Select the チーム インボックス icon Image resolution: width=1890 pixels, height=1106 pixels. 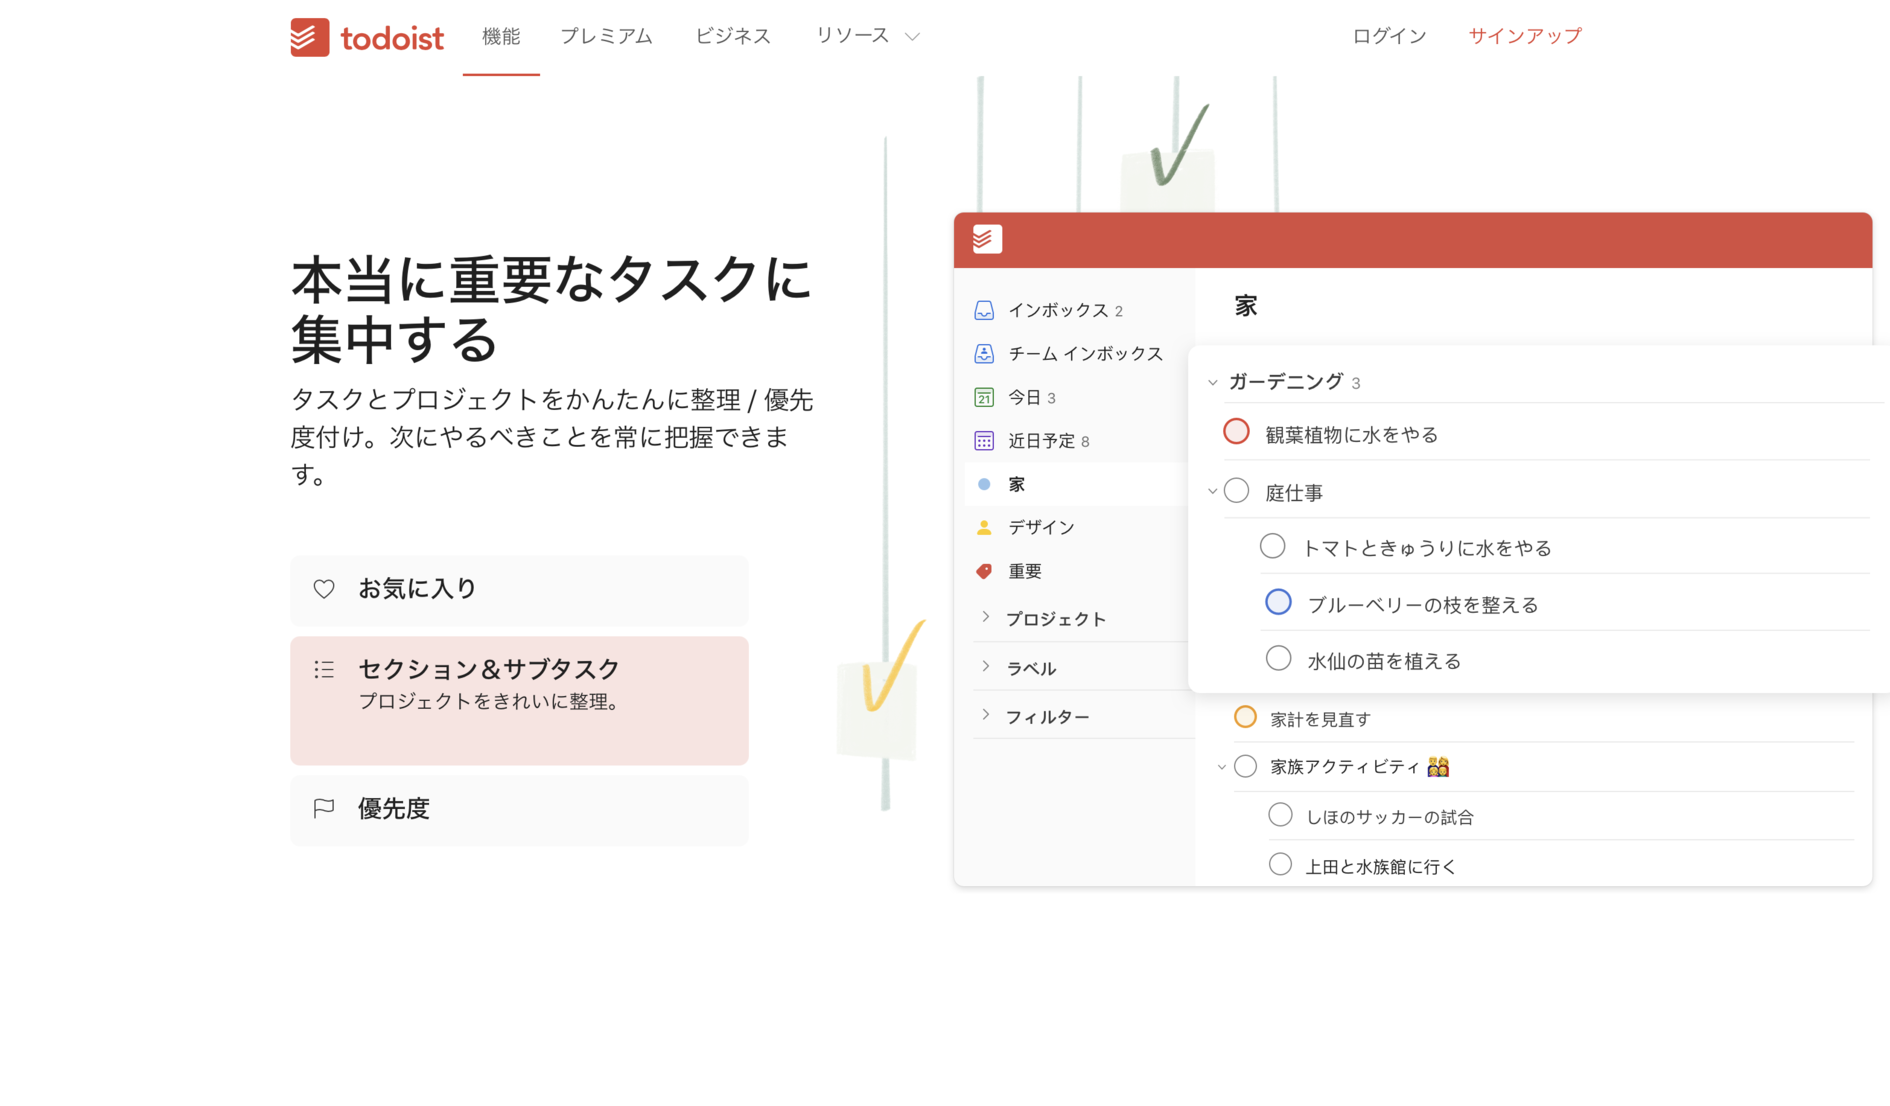(x=984, y=353)
